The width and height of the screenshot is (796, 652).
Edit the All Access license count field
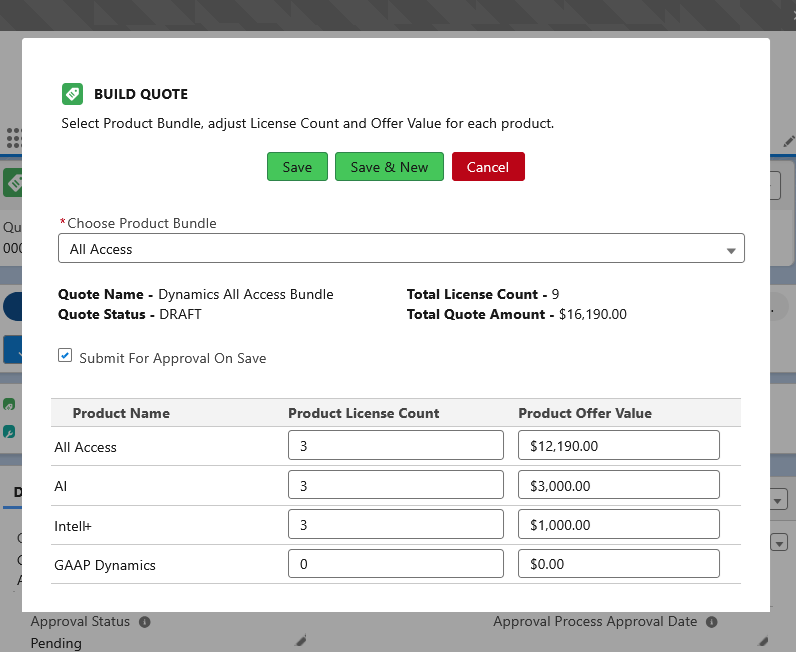coord(396,445)
